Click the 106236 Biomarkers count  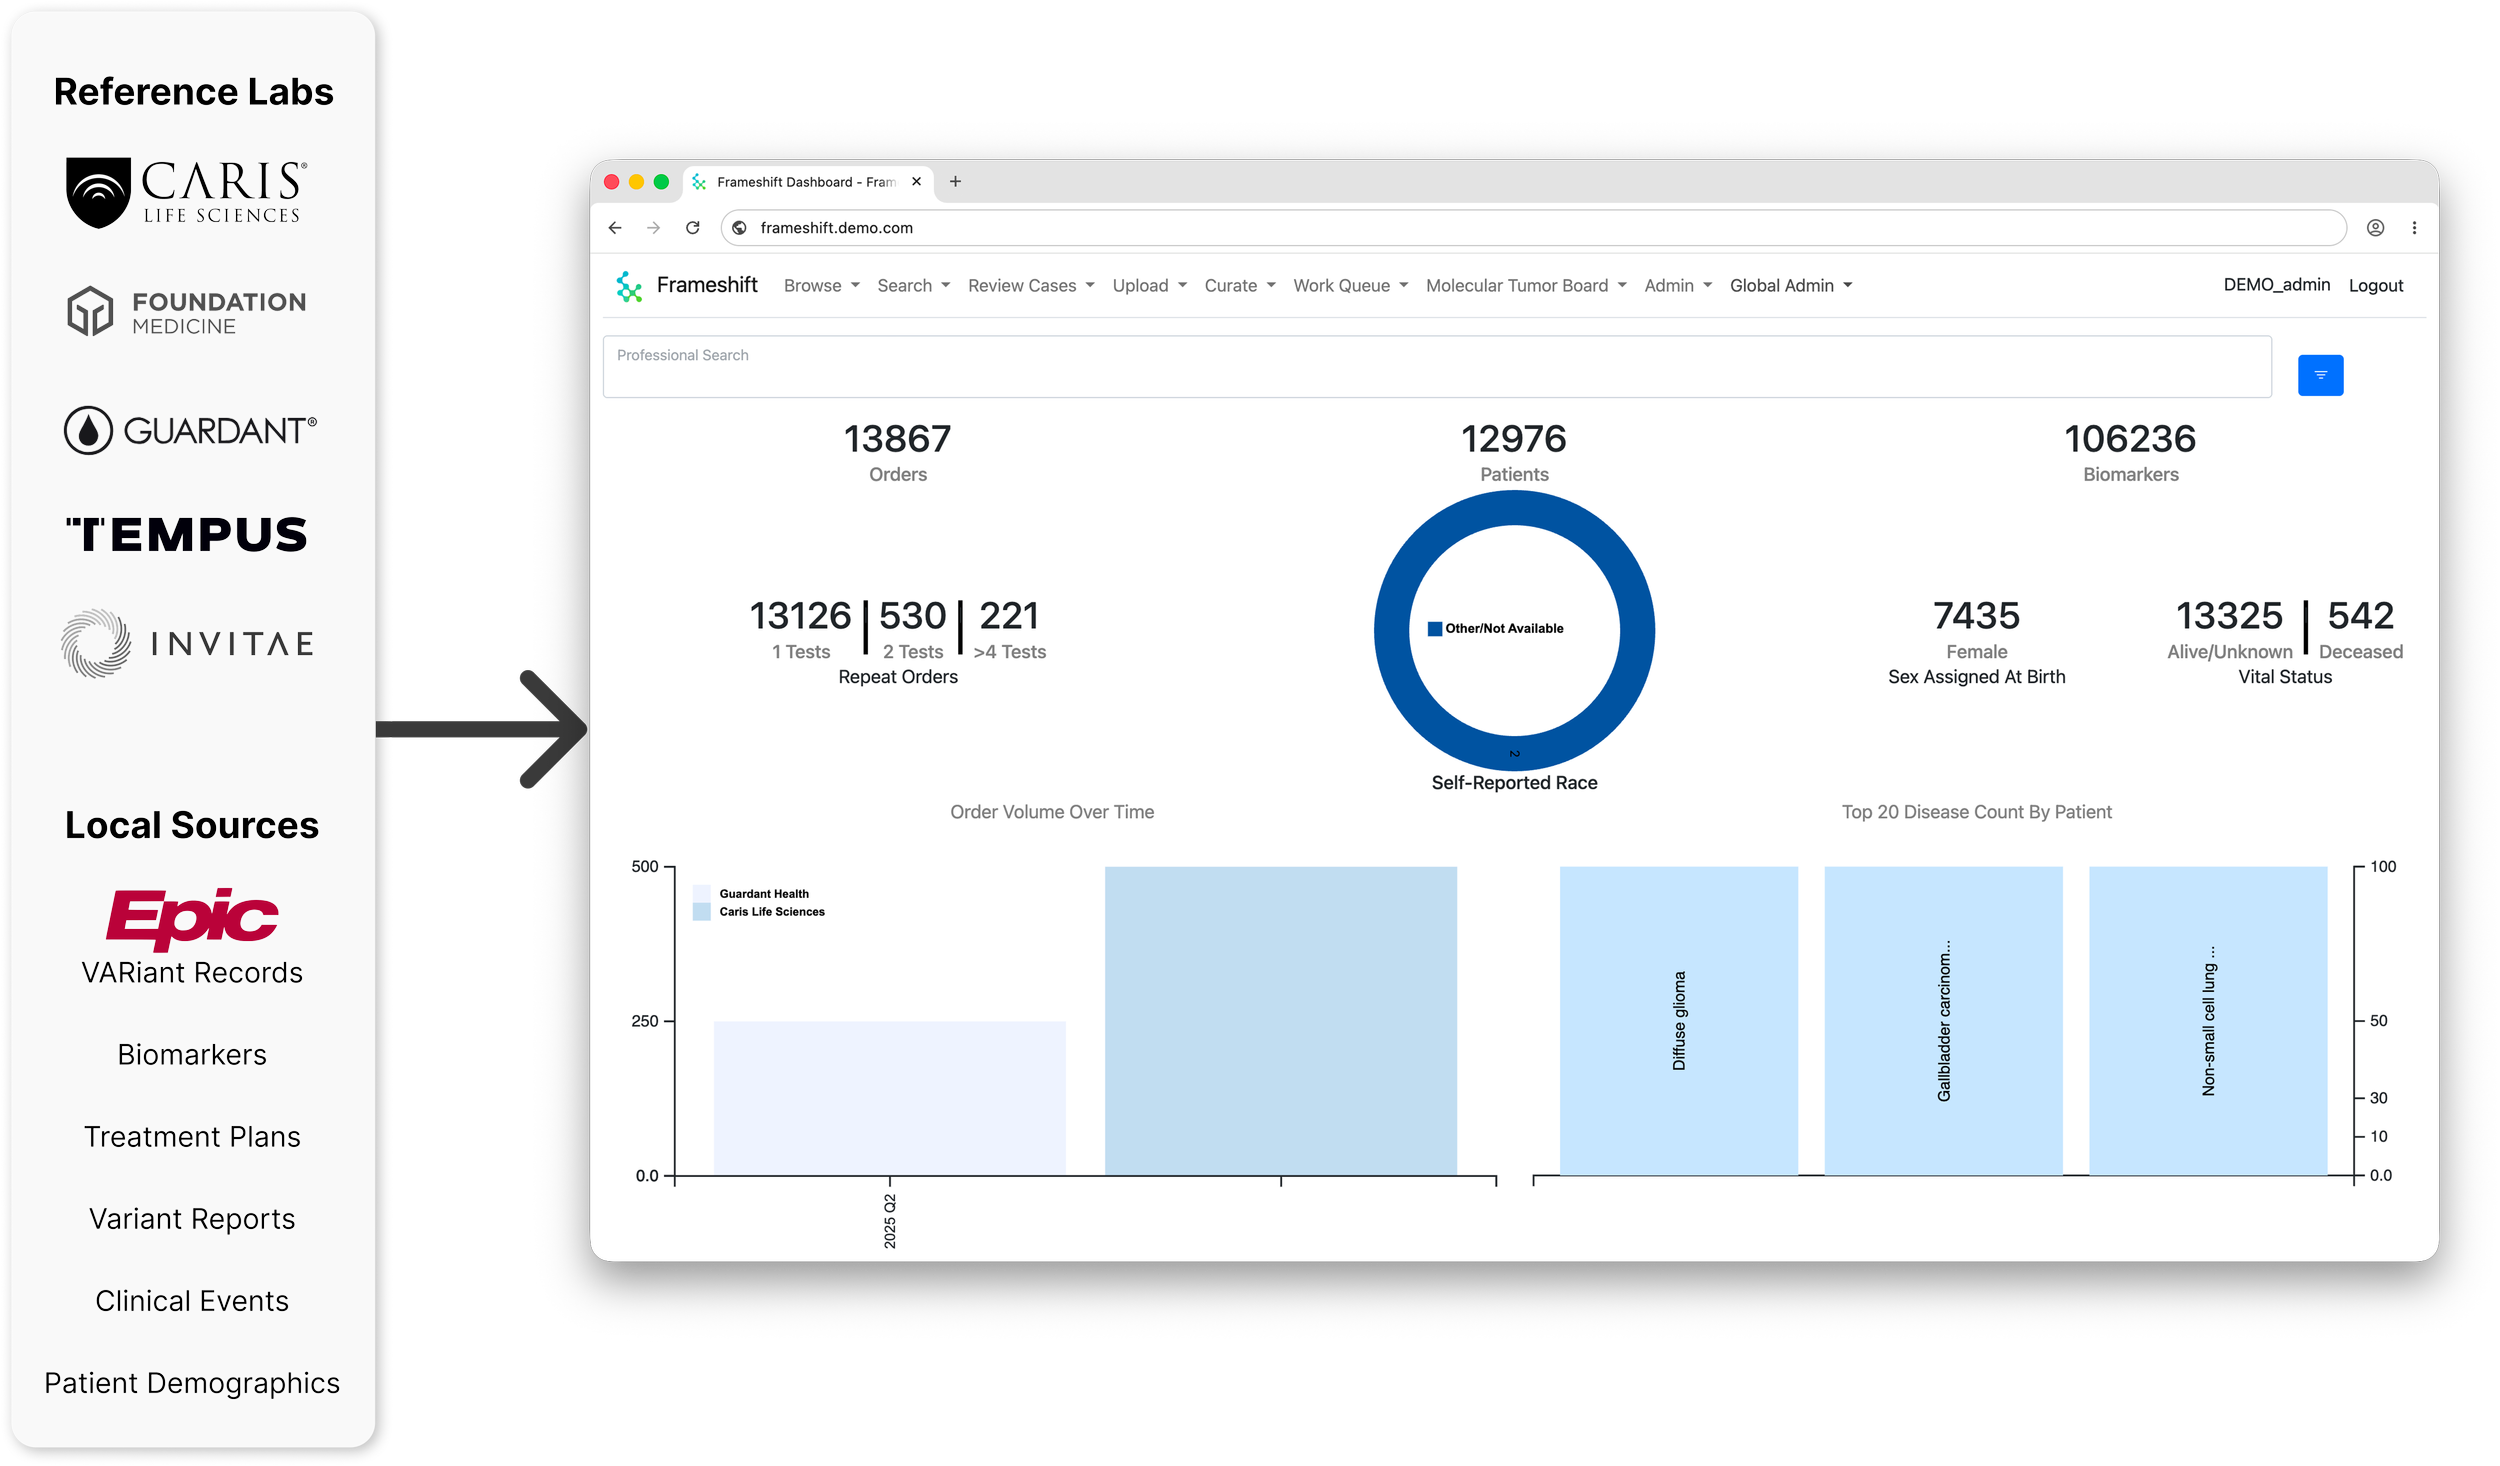[x=2131, y=439]
